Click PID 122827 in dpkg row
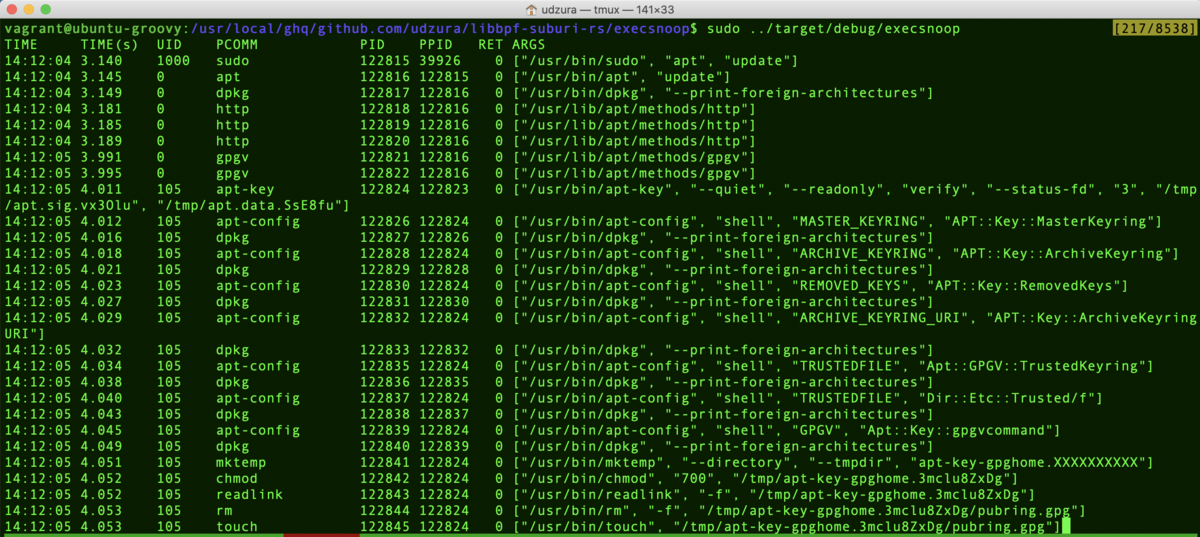The height and width of the screenshot is (537, 1200). coord(385,237)
